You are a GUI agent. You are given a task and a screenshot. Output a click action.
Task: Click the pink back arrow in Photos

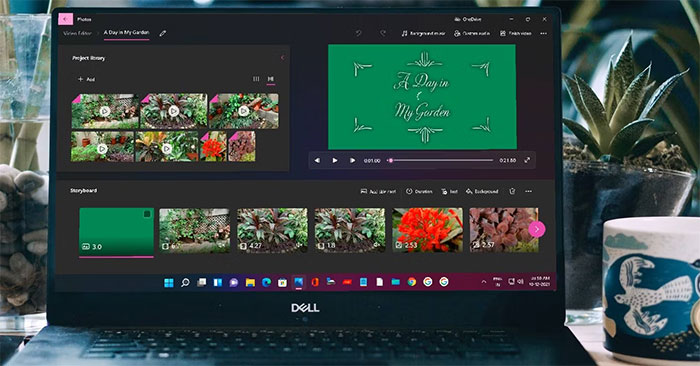[65, 19]
